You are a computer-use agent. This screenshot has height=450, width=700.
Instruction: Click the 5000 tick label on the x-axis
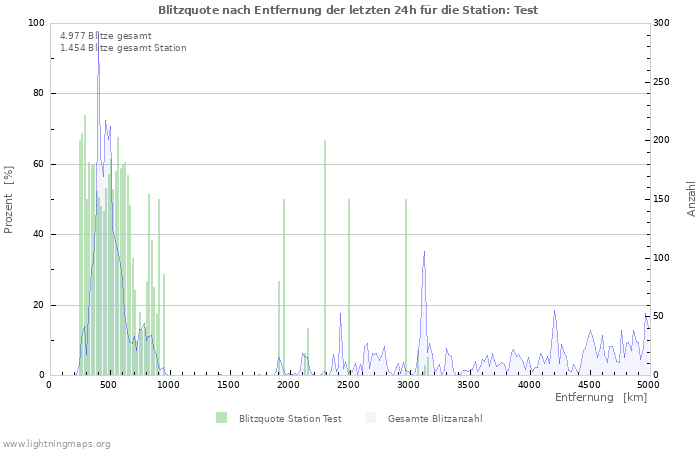click(648, 384)
